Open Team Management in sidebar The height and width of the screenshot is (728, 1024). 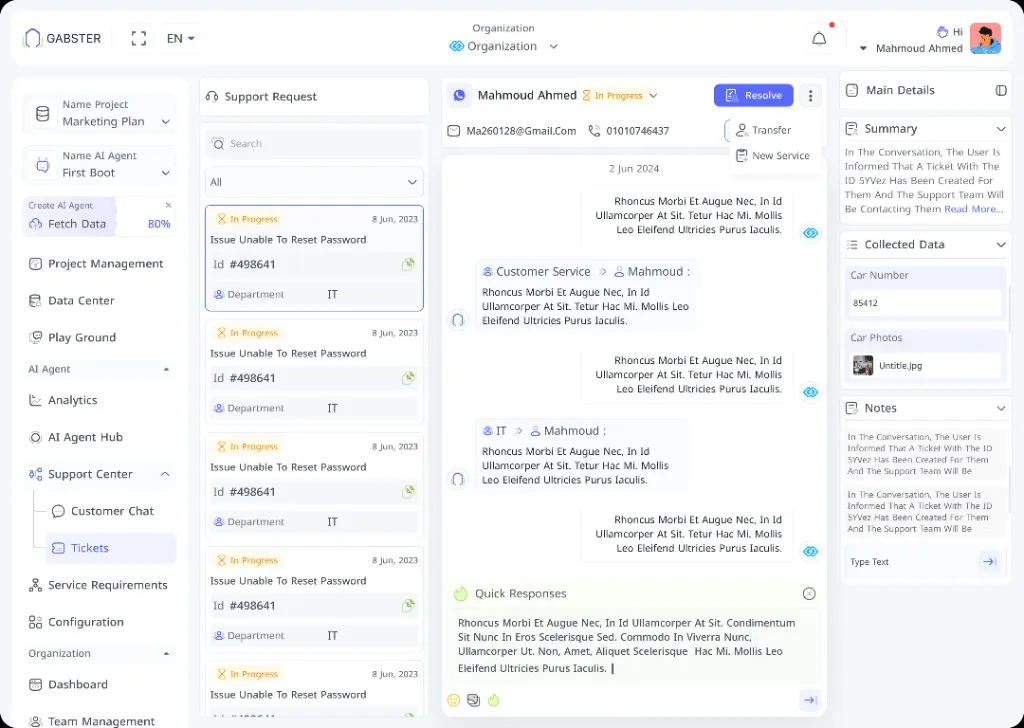point(91,721)
